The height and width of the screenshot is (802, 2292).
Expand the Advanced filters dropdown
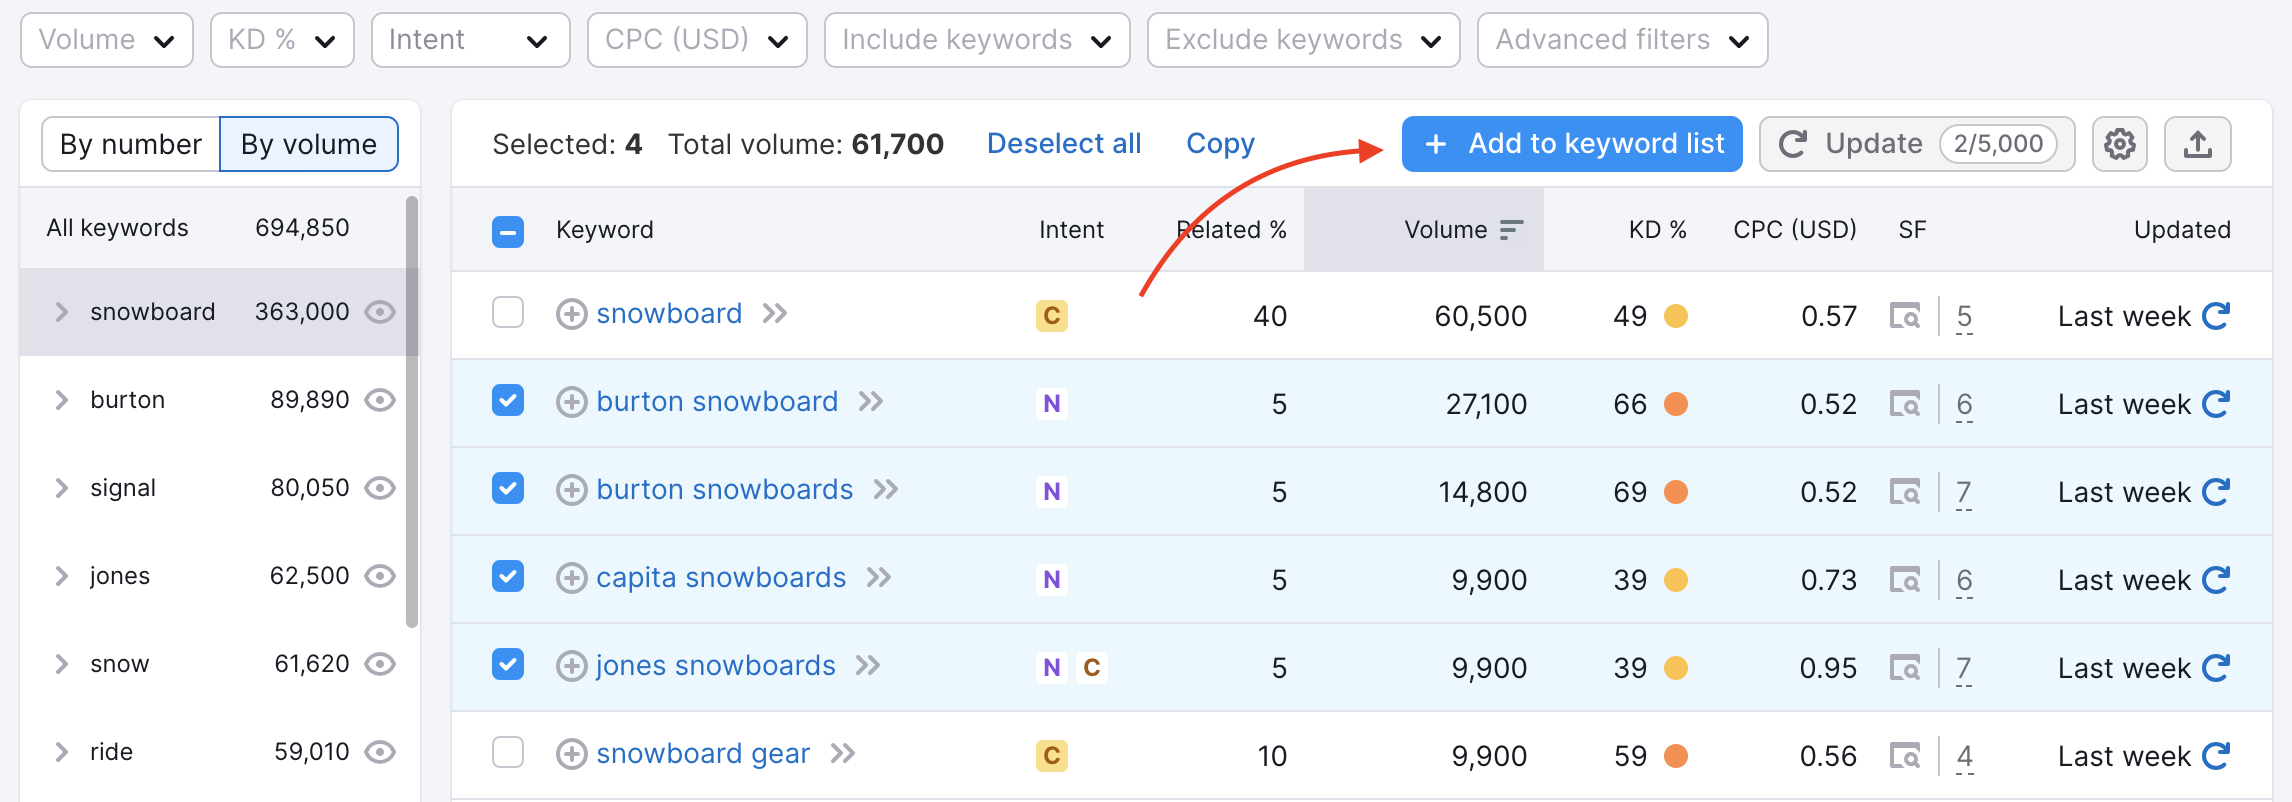pyautogui.click(x=1621, y=40)
